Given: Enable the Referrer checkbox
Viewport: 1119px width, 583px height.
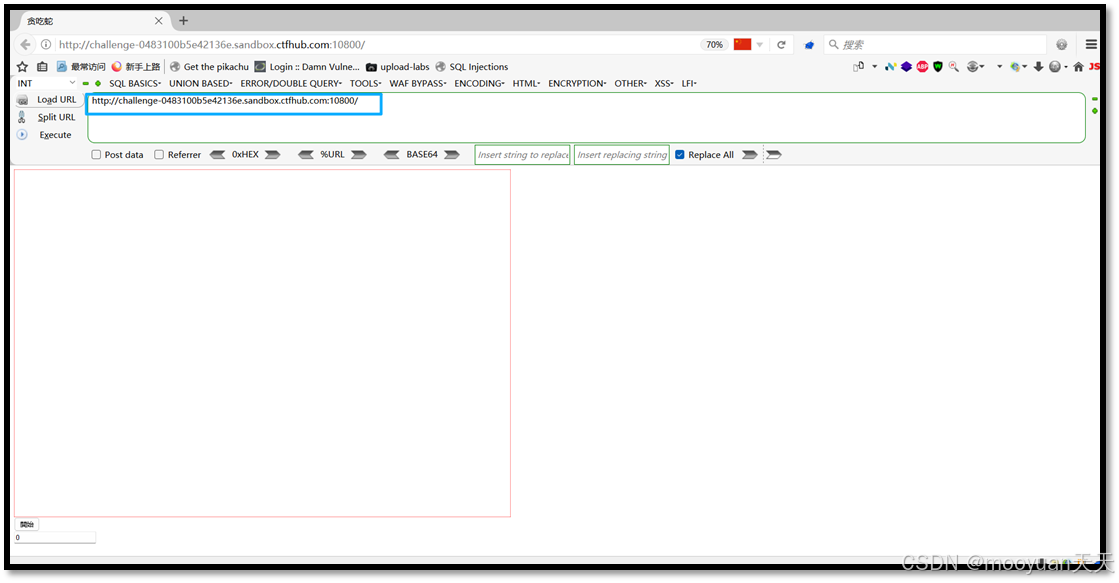Looking at the screenshot, I should 157,154.
